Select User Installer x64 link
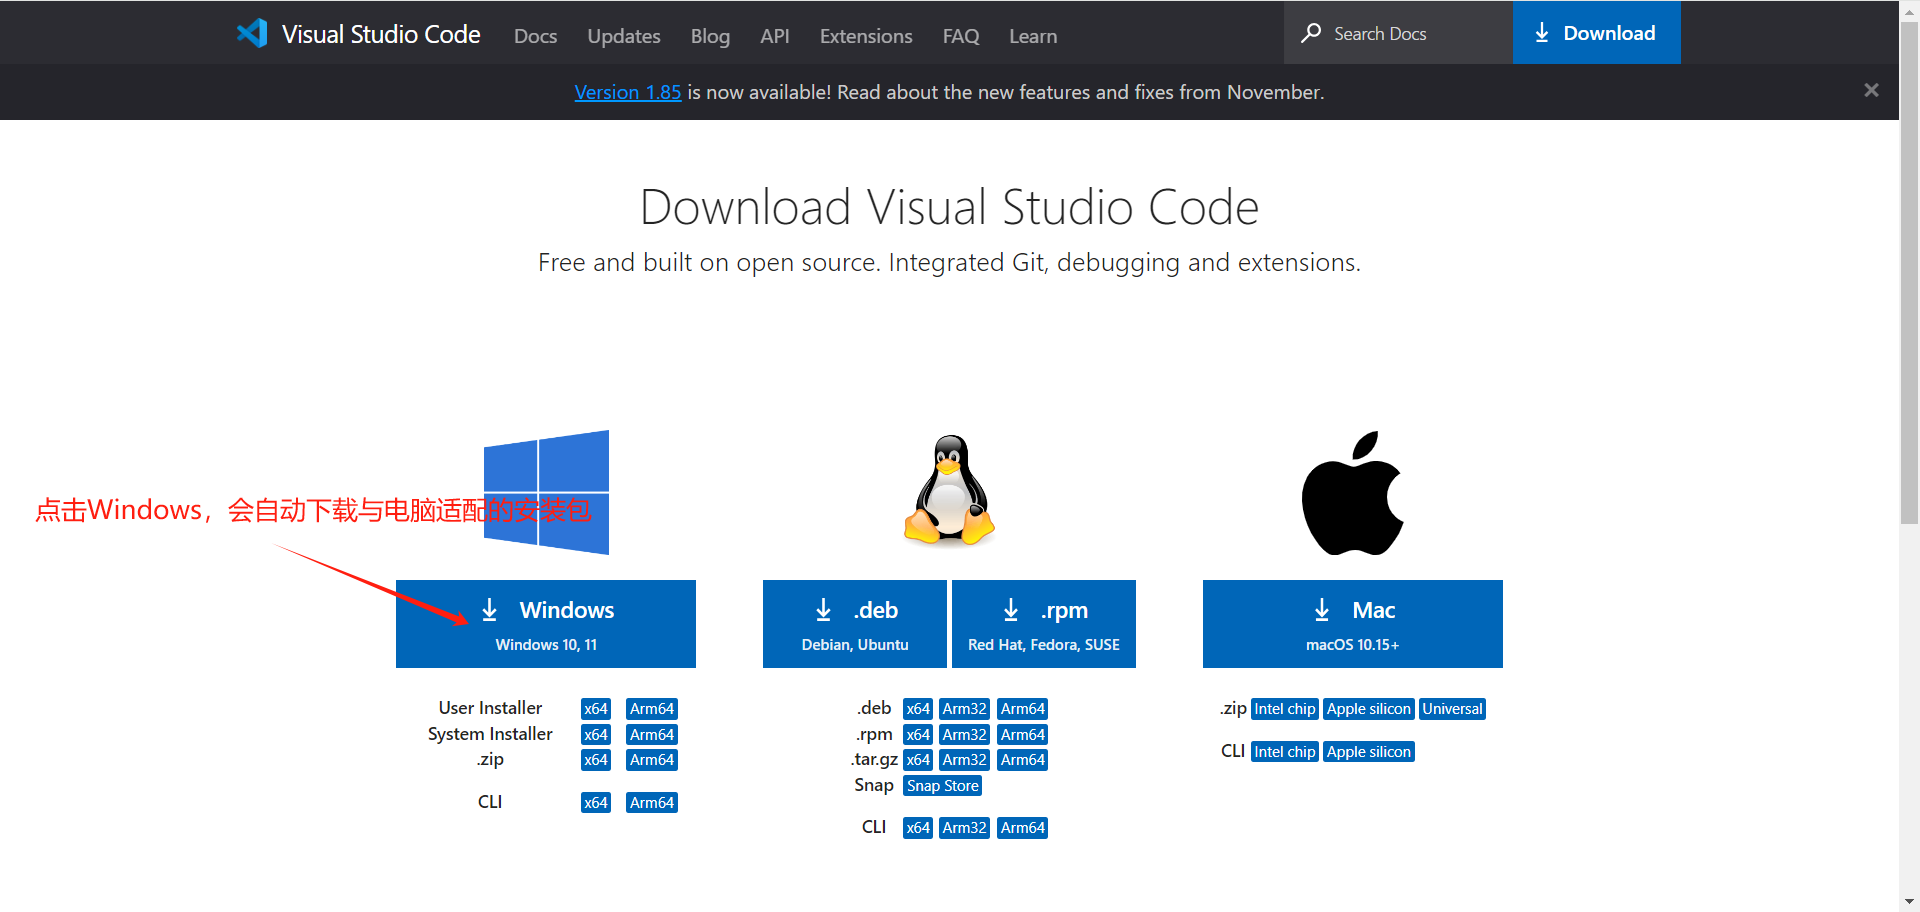 [596, 709]
